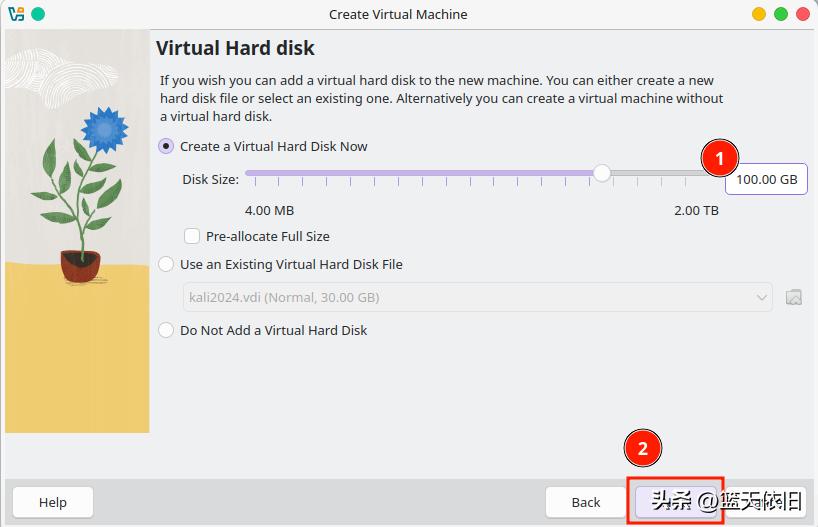
Task: Click the green maximize window button
Action: 781,14
